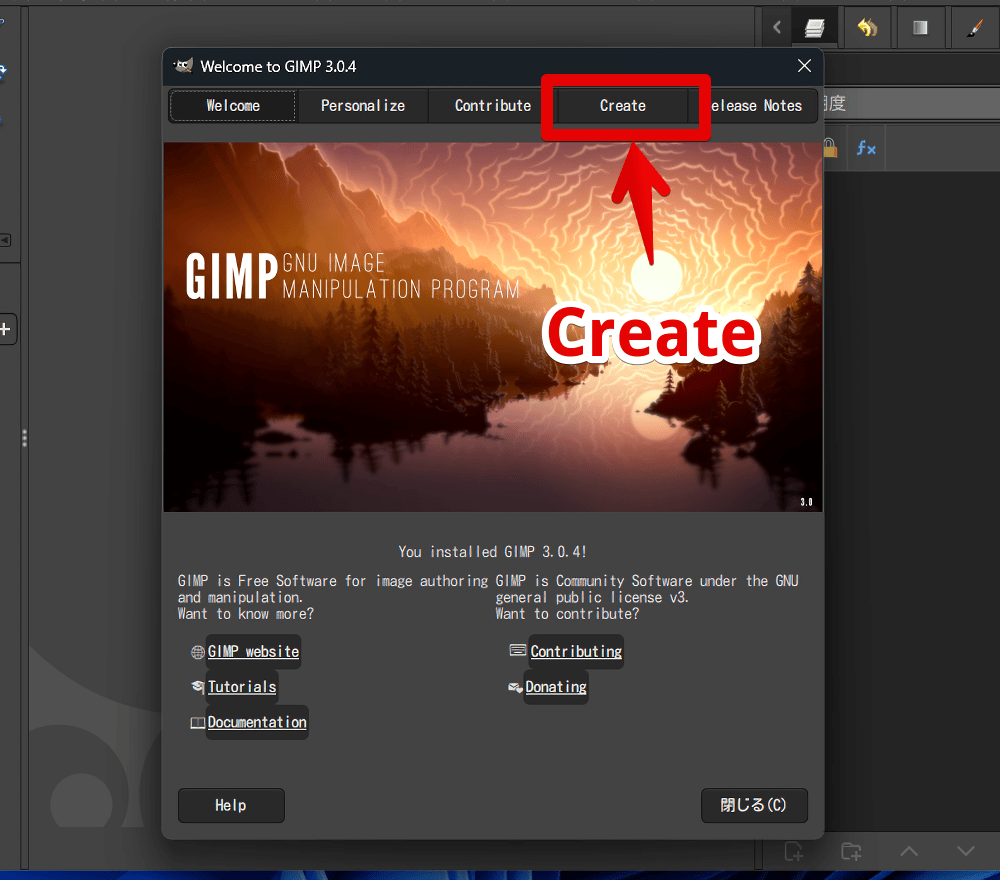Click 'You installed GIMP 3.0.4!' text
Image resolution: width=1000 pixels, height=880 pixels.
coord(492,552)
